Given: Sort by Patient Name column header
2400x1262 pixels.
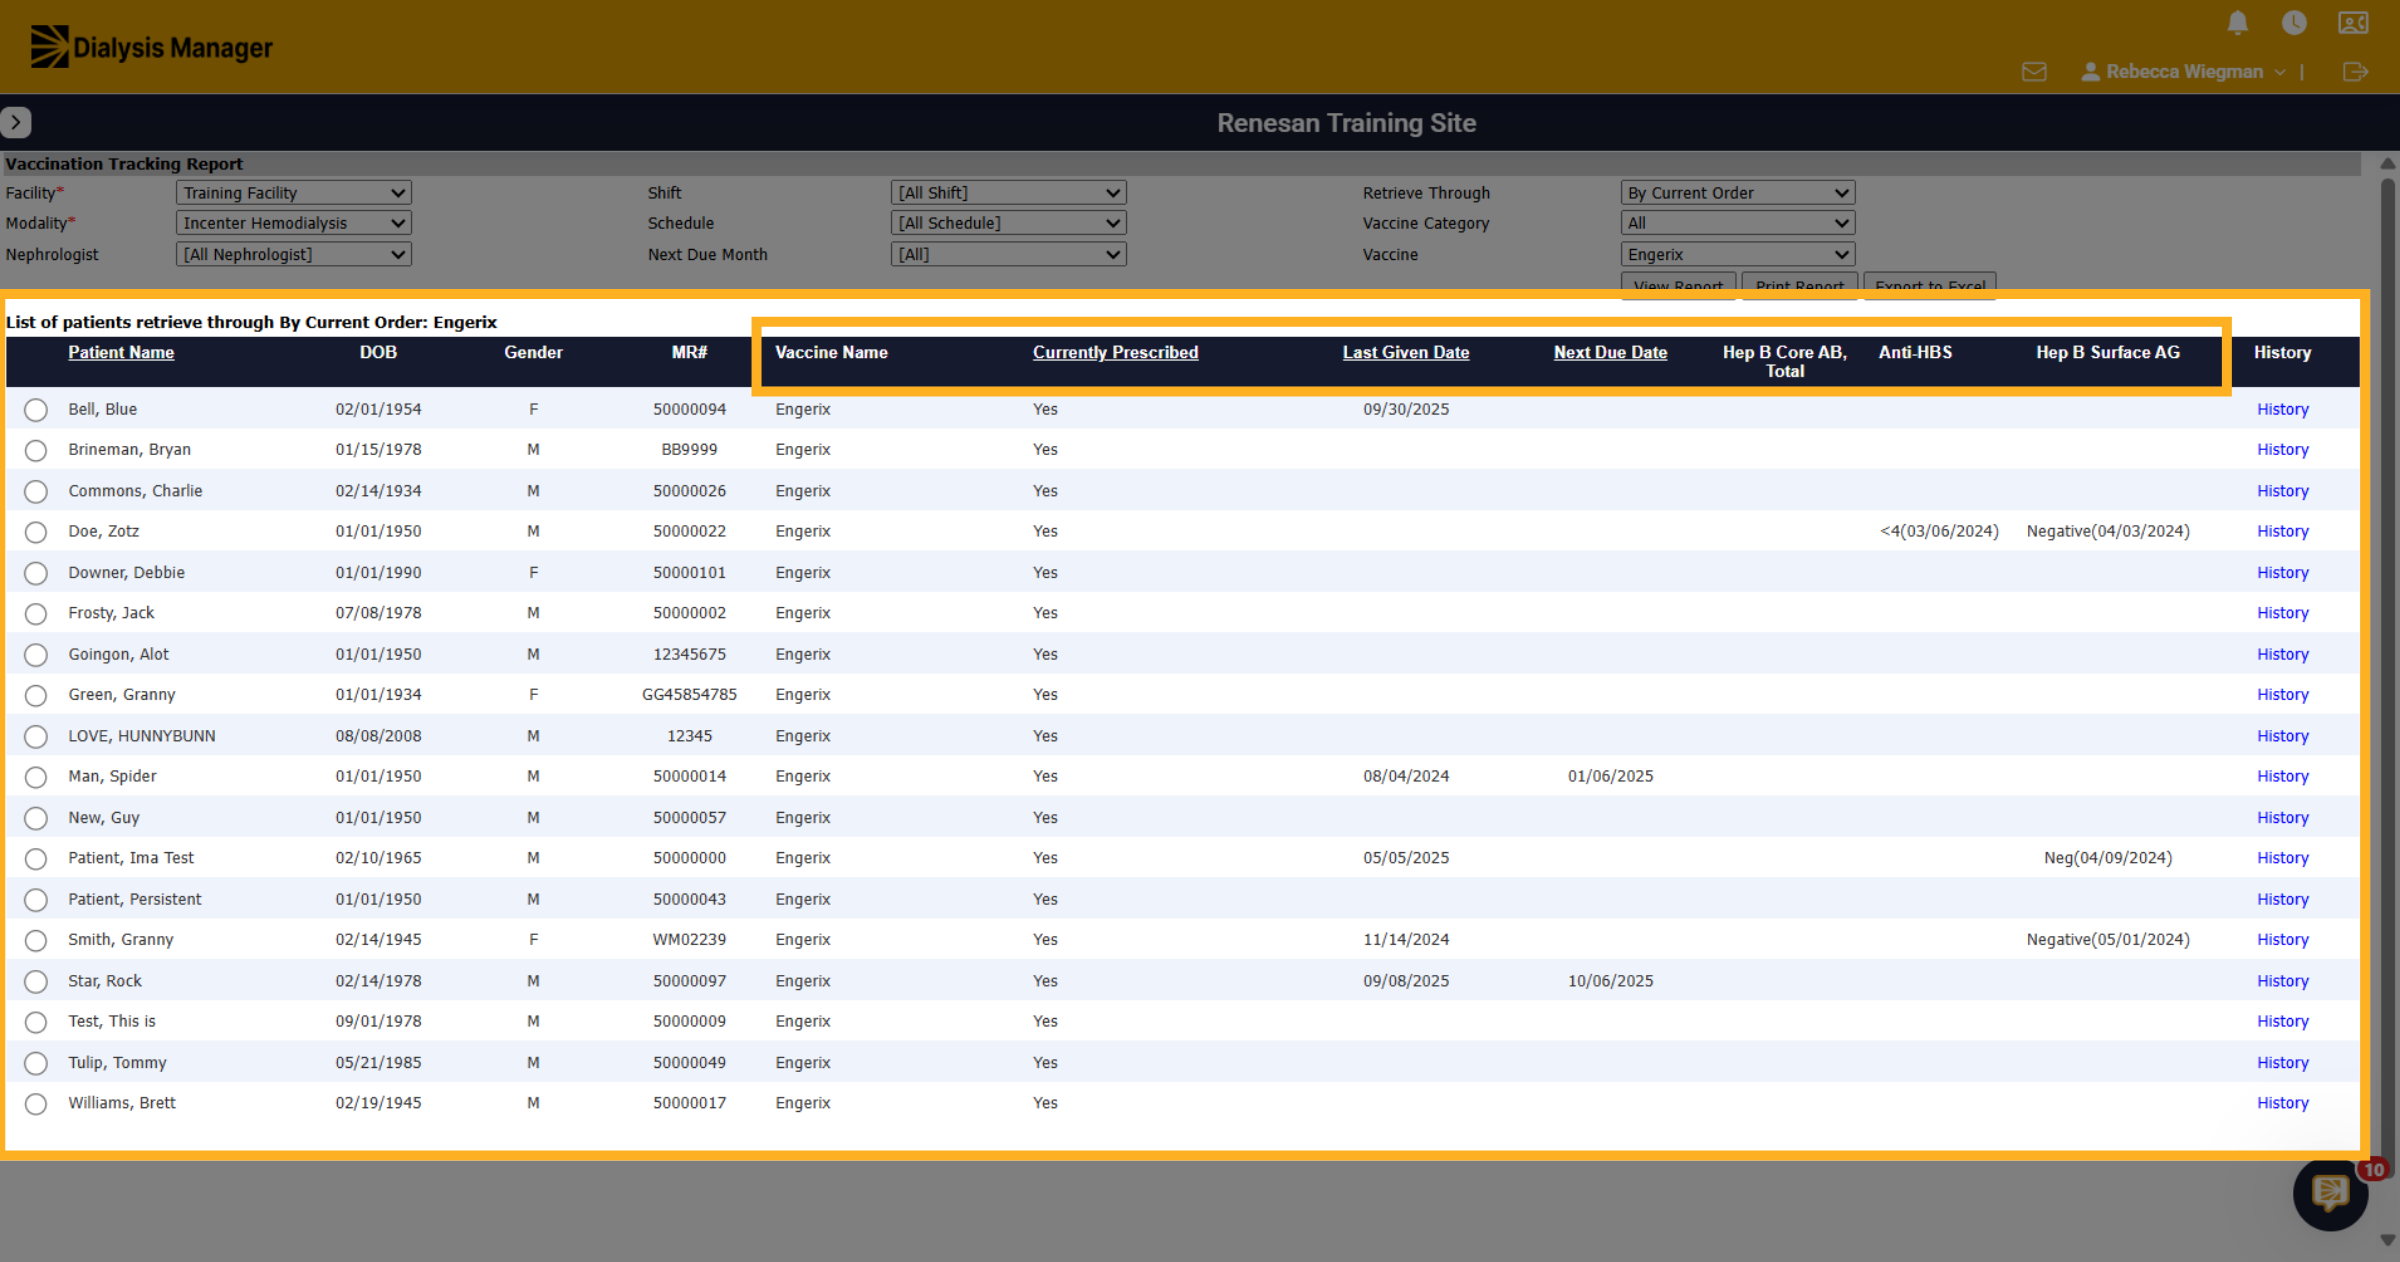Looking at the screenshot, I should (121, 352).
